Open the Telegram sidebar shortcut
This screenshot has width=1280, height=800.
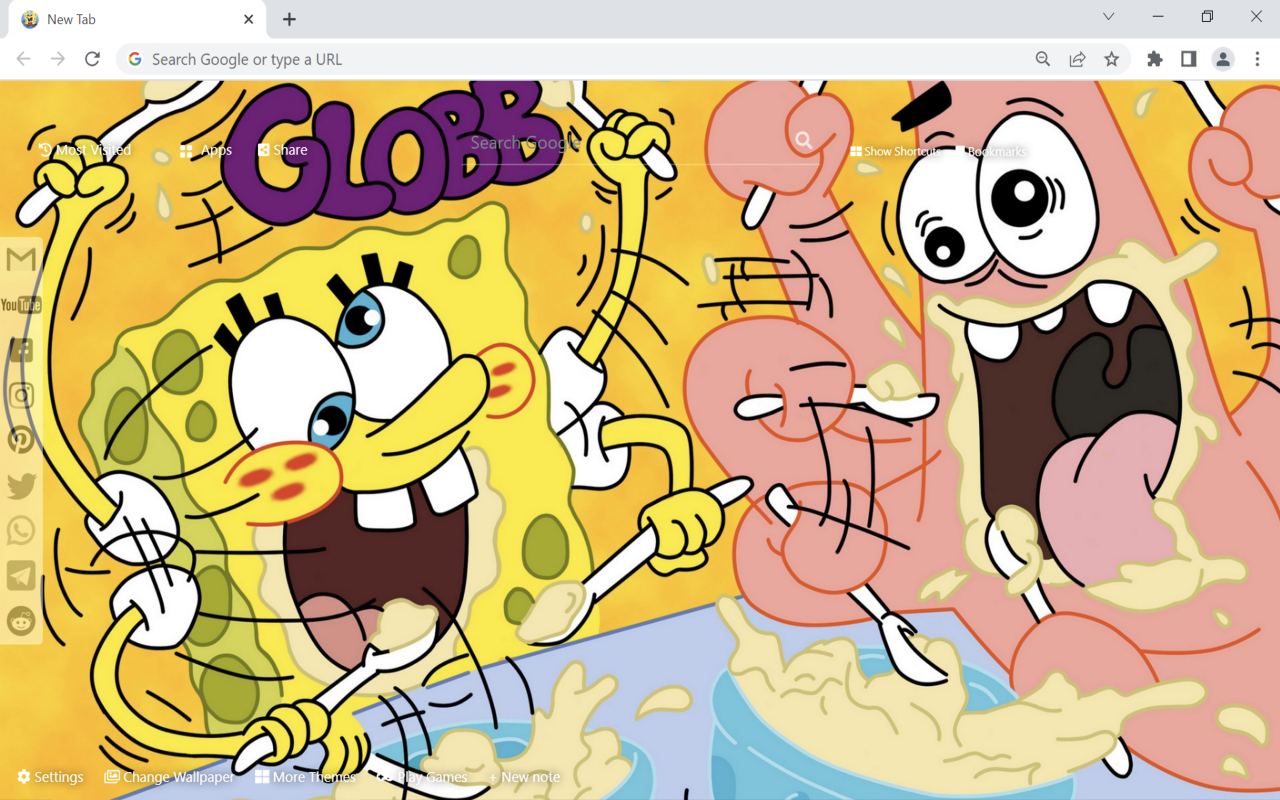(21, 576)
